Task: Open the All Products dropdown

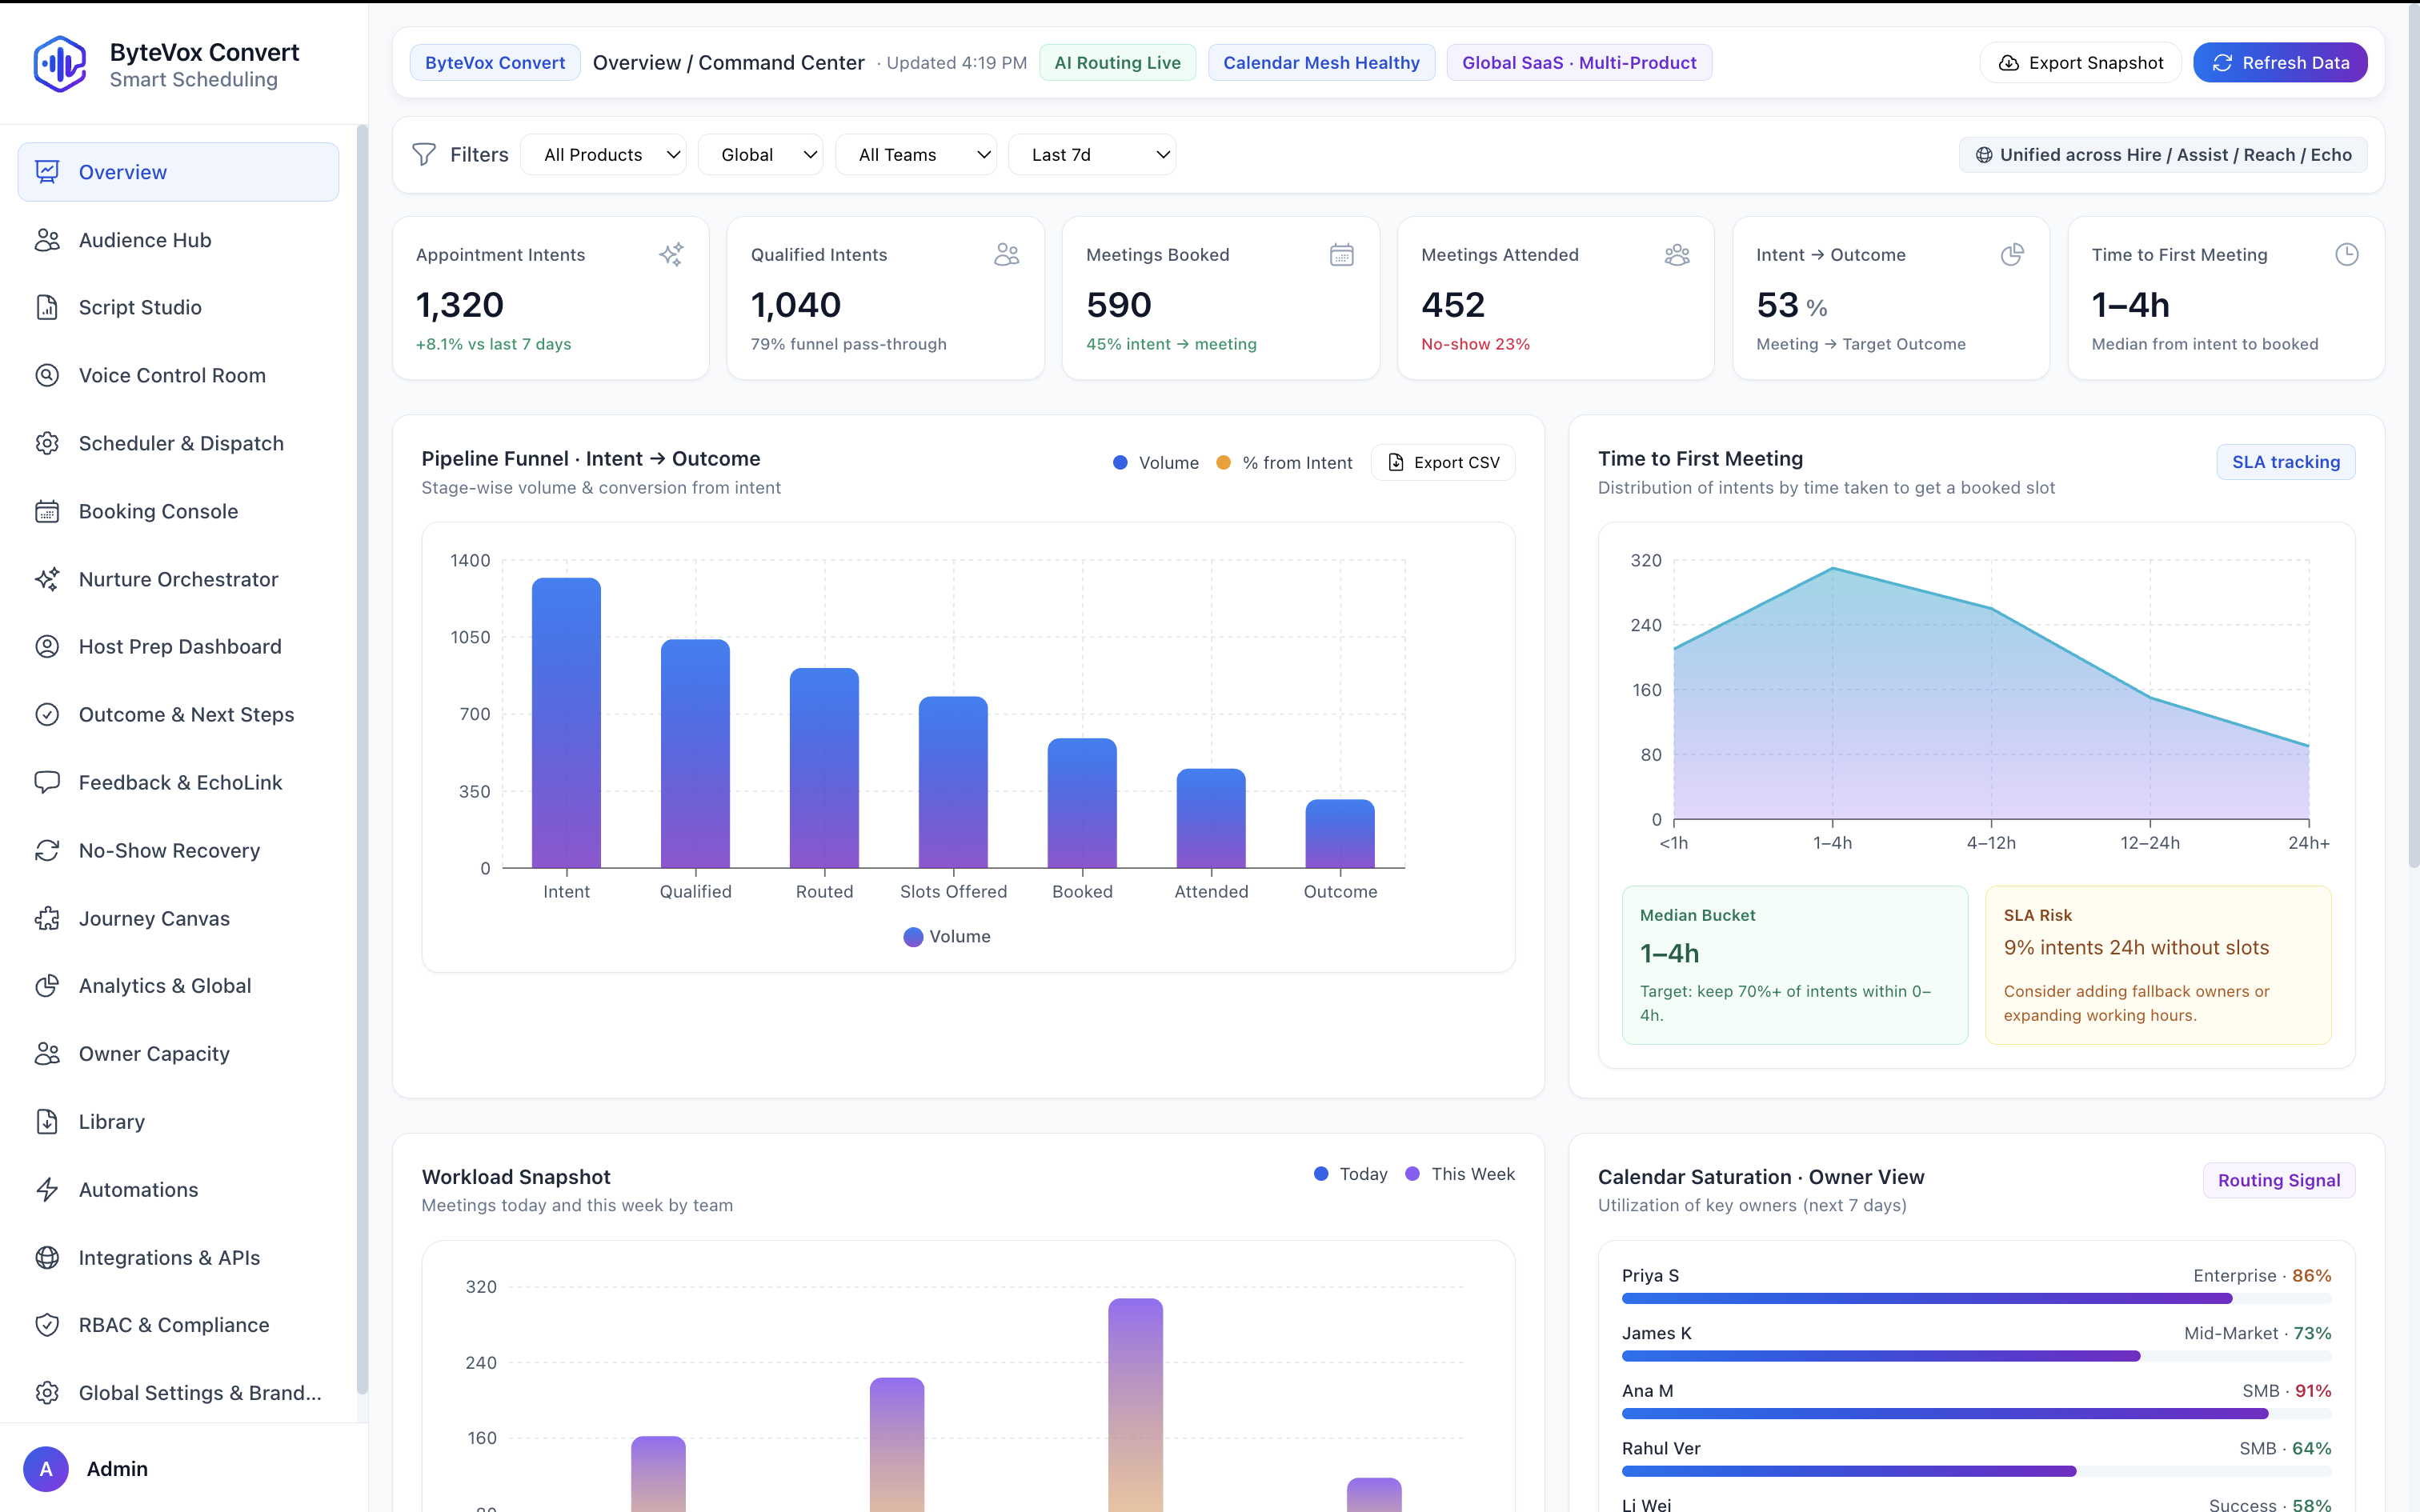Action: tap(604, 154)
